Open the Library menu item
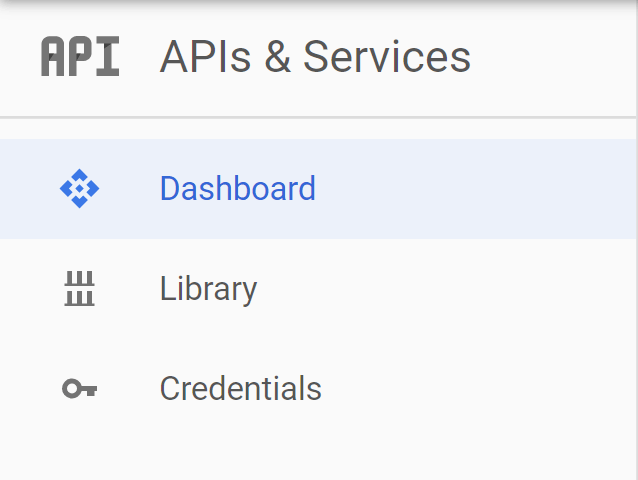Image resolution: width=638 pixels, height=480 pixels. [208, 289]
